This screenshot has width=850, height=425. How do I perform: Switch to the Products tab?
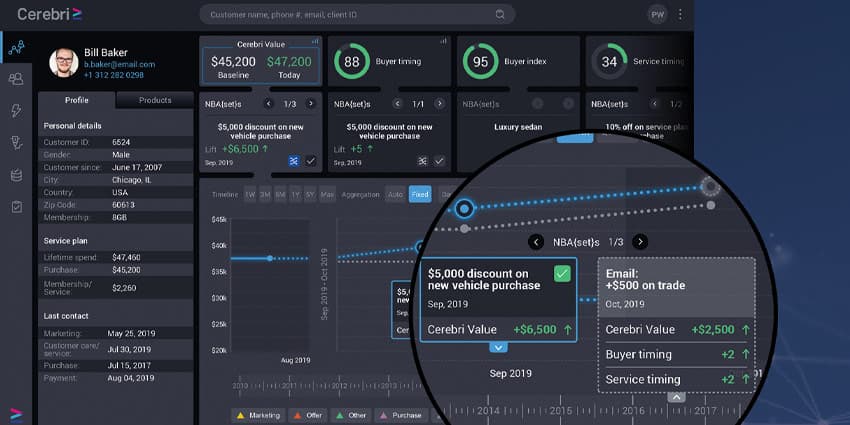pos(155,100)
